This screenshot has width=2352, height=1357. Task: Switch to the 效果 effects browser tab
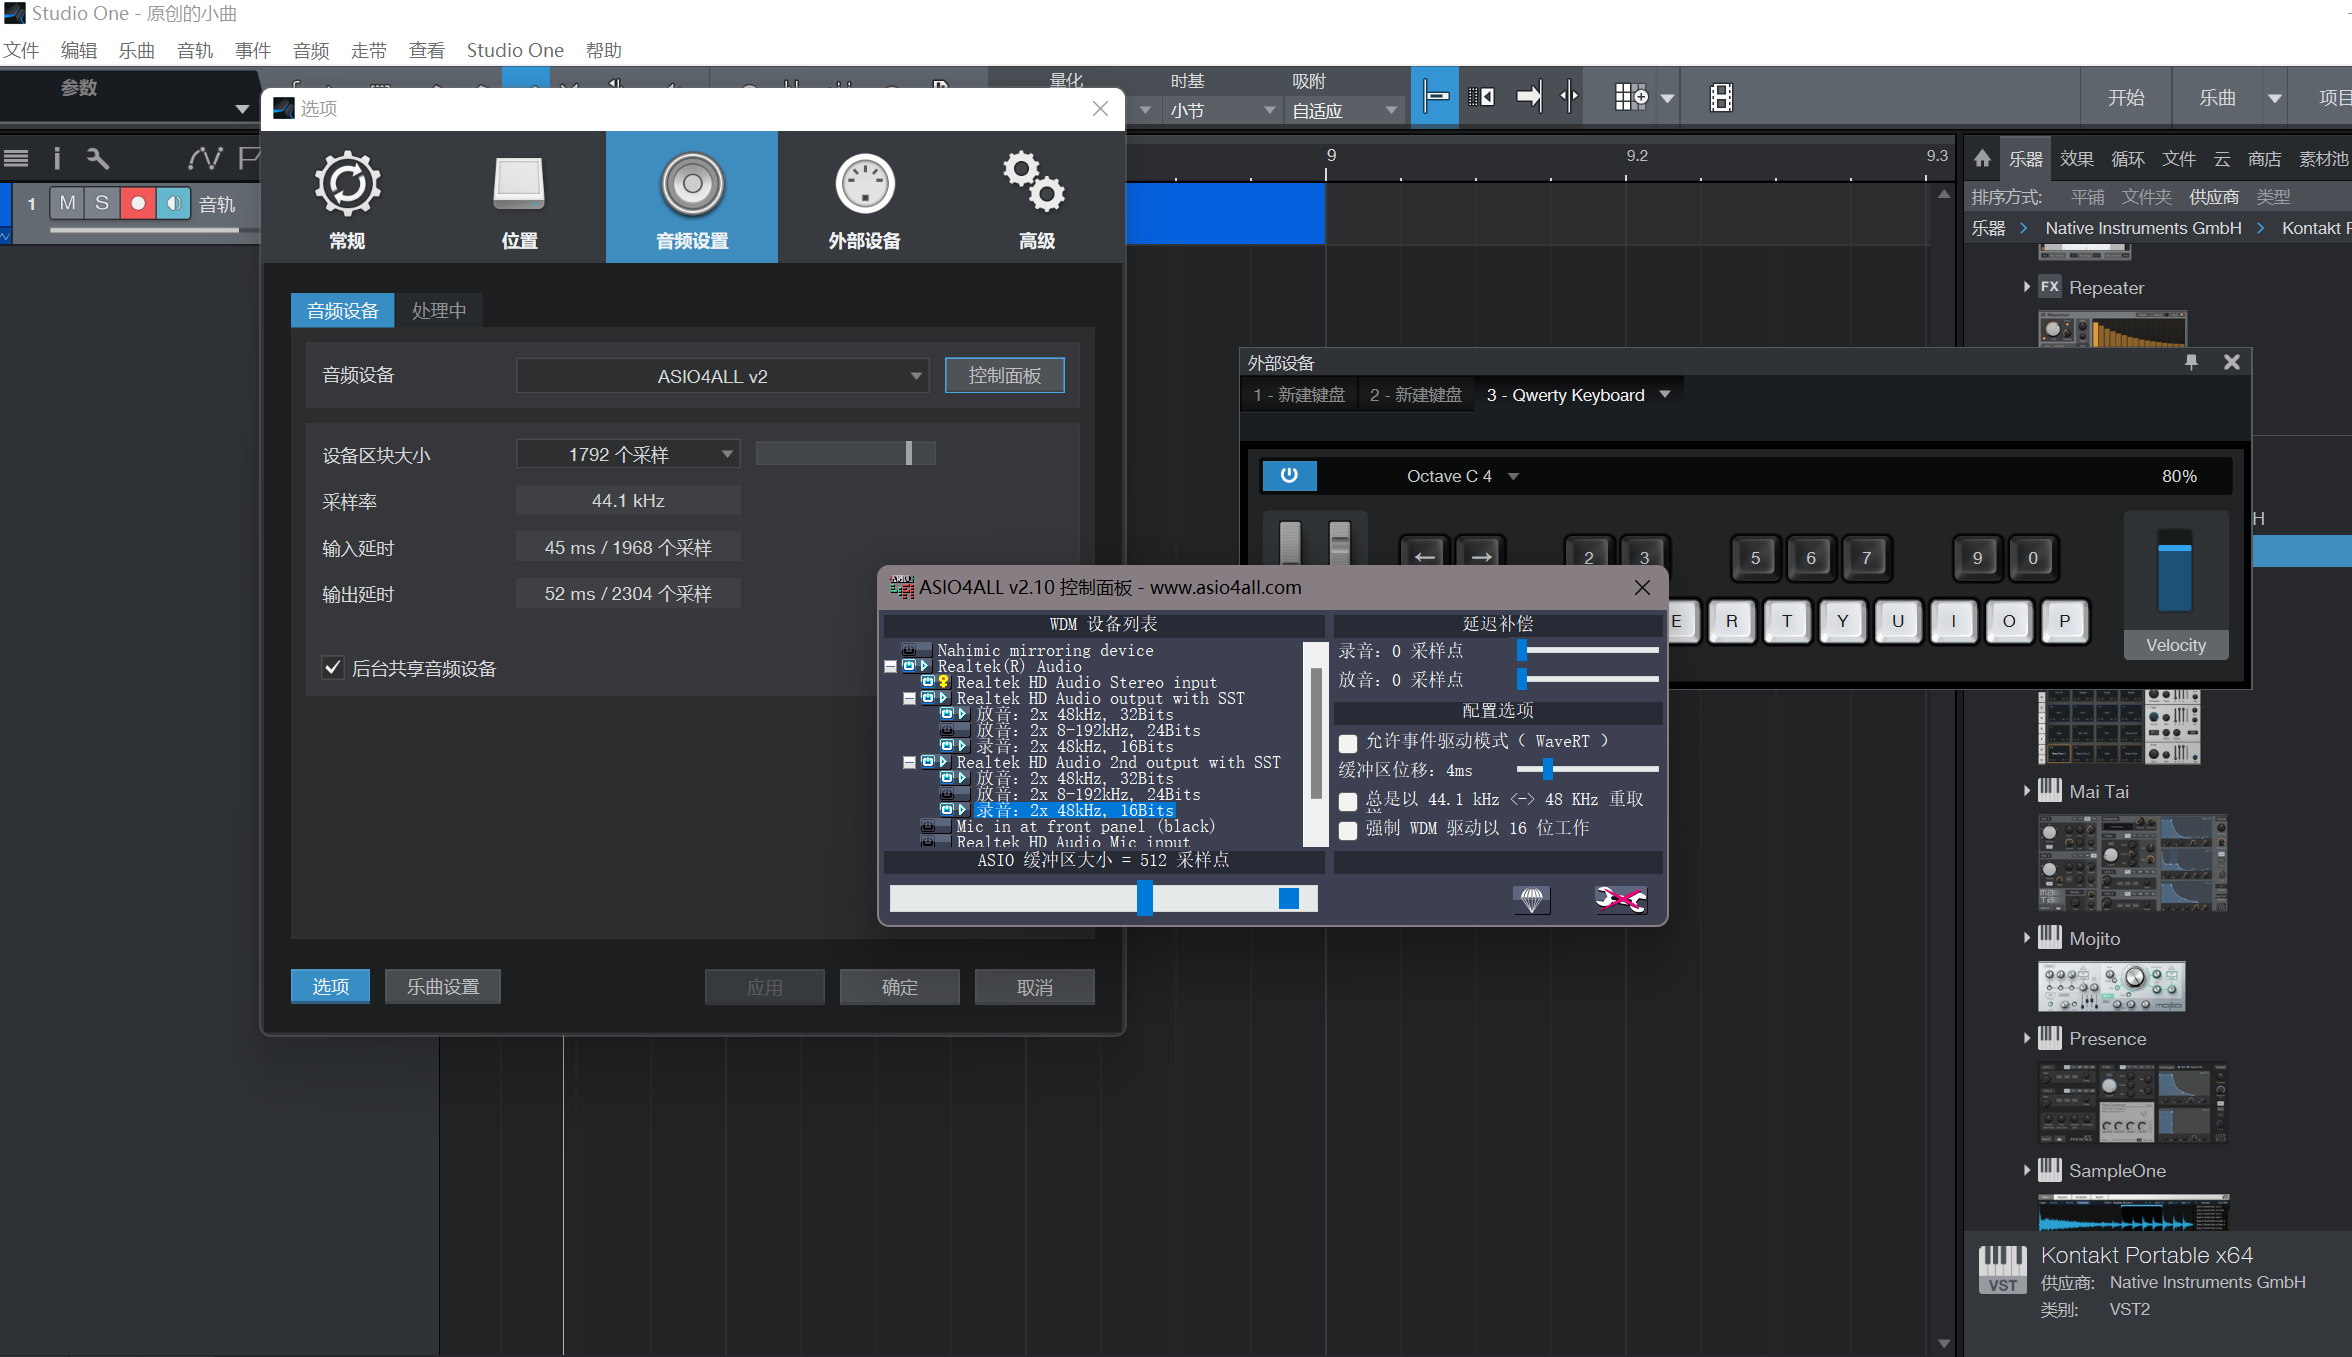pos(2076,158)
